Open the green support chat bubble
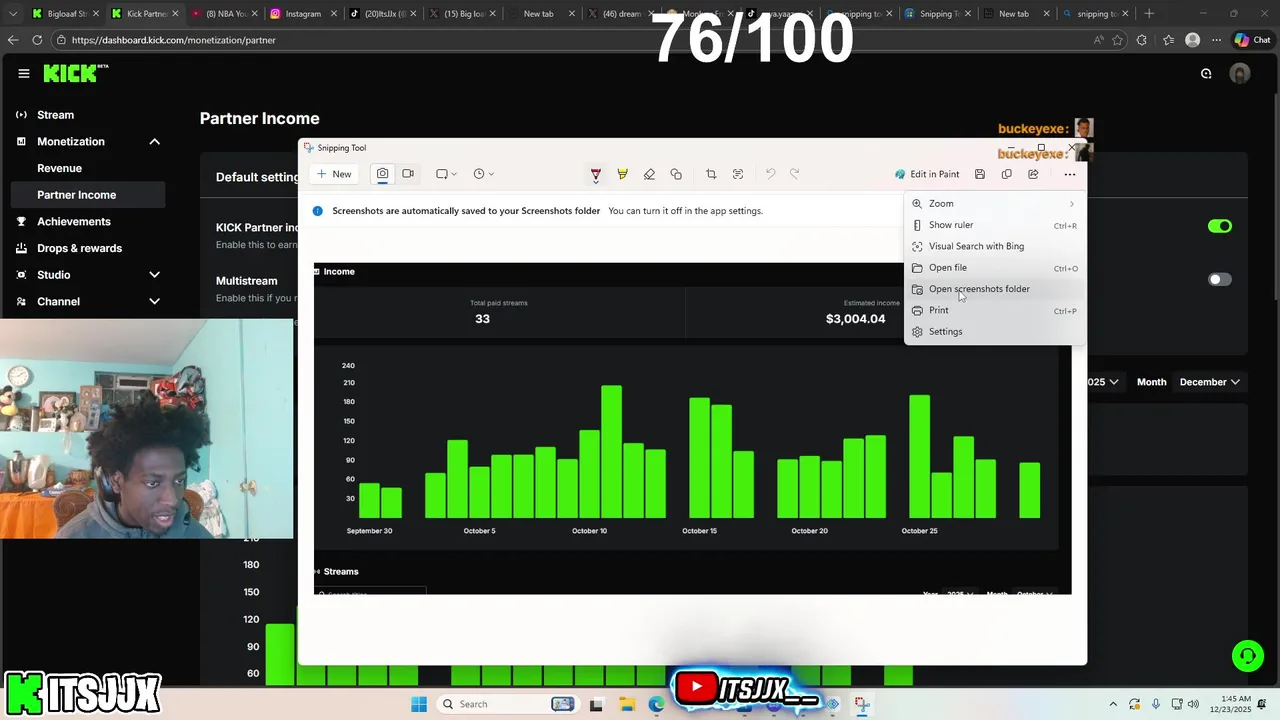 point(1247,656)
